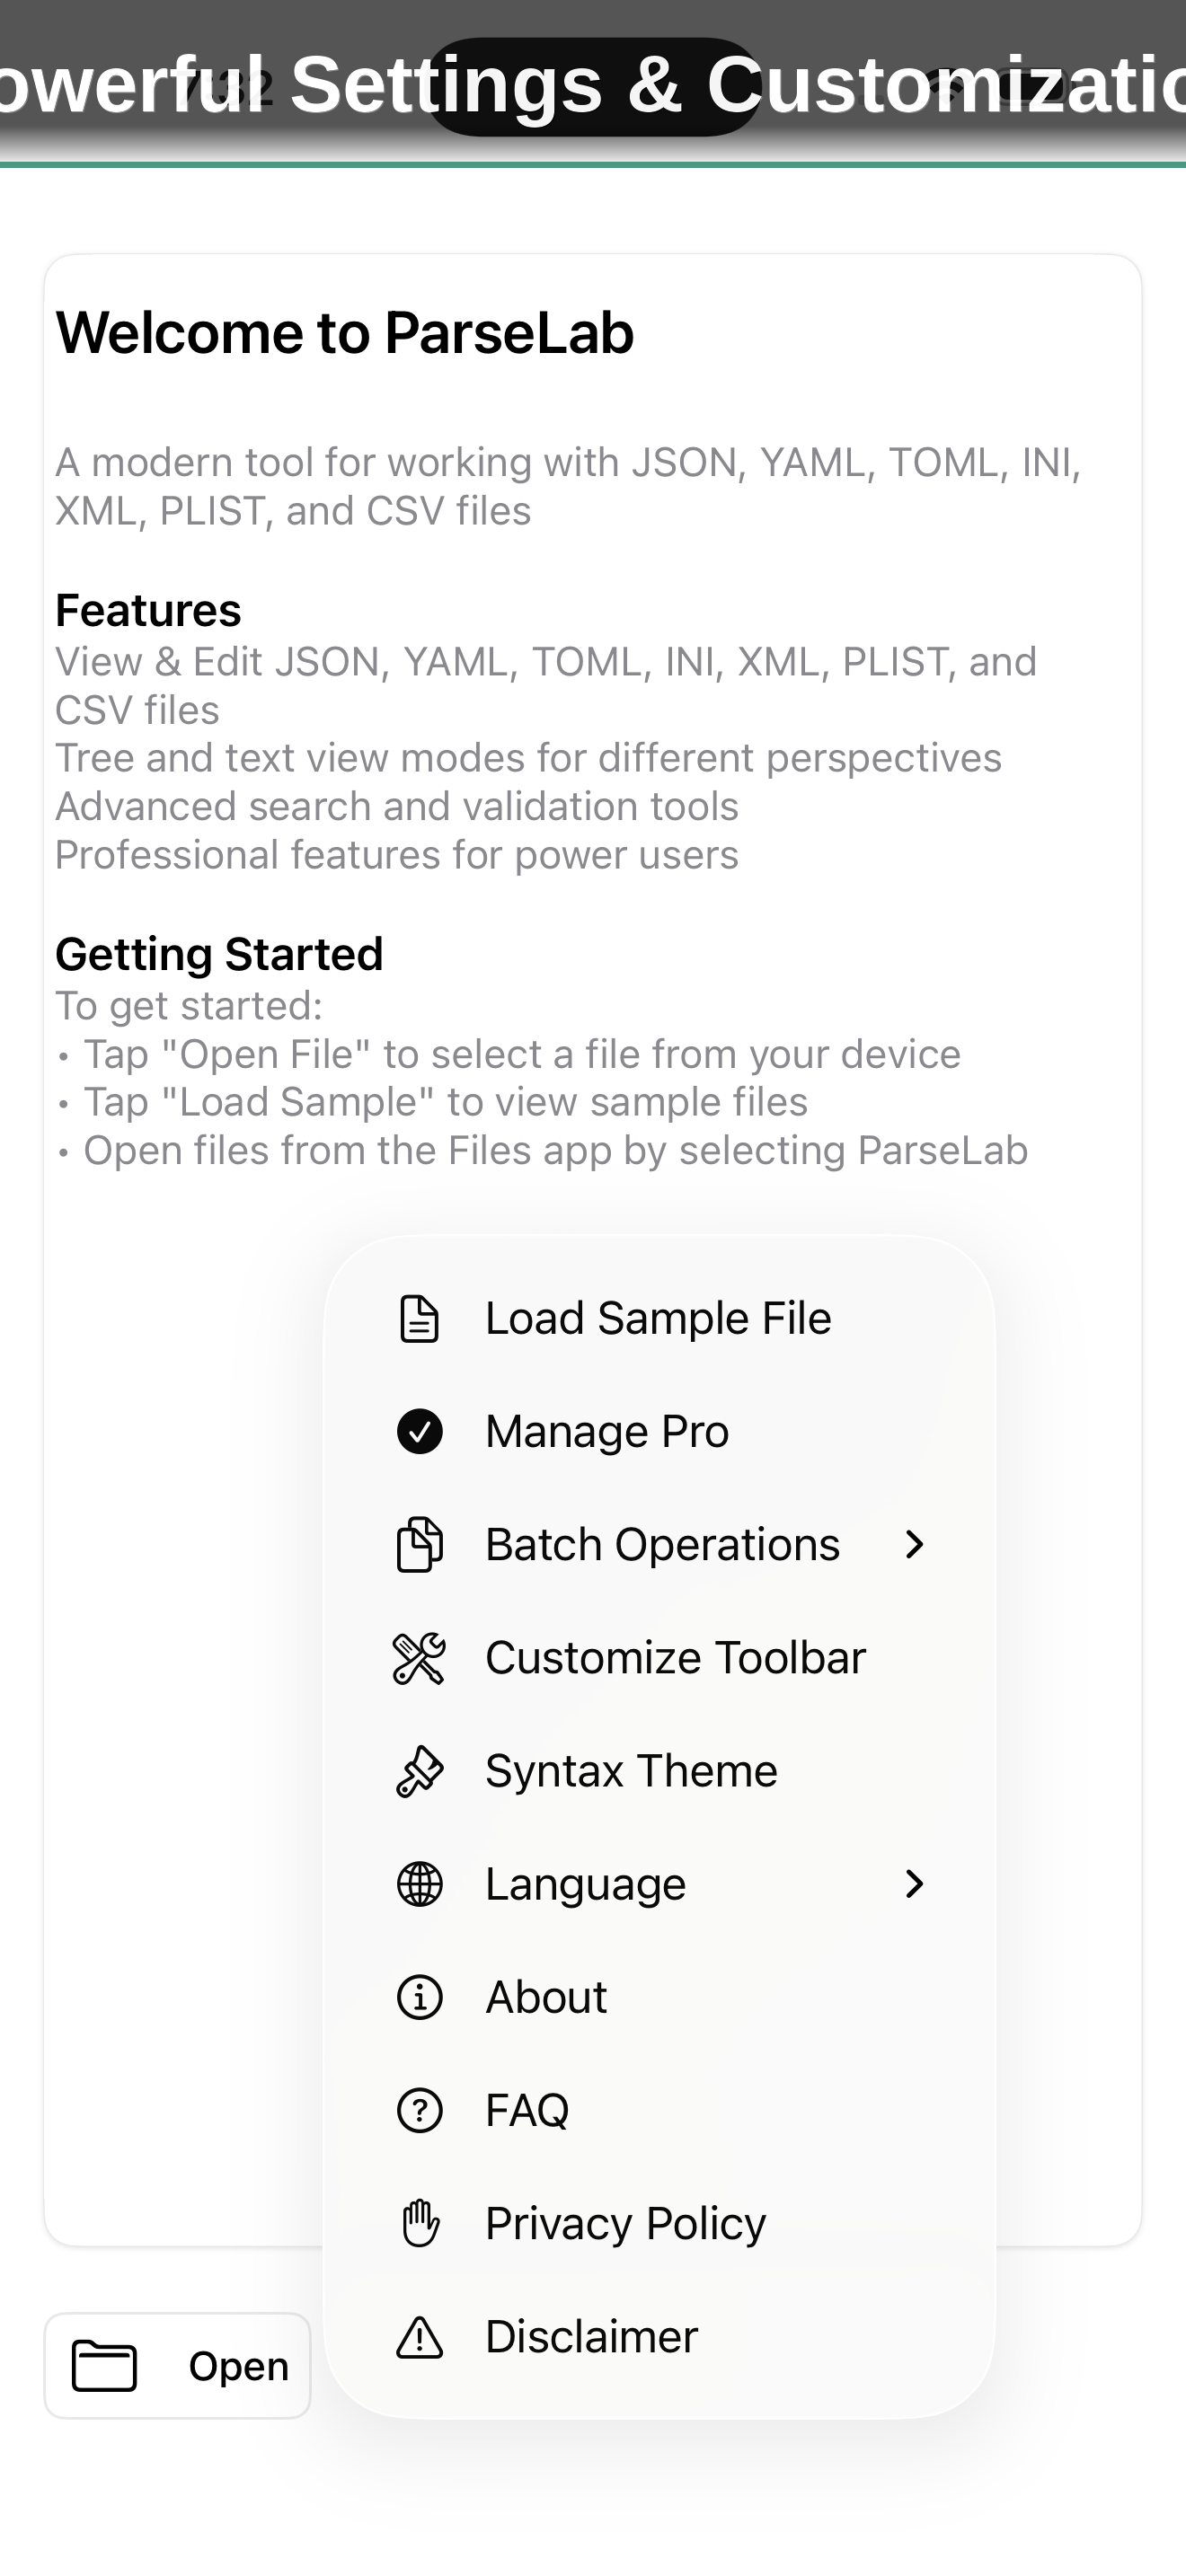Click the Language globe icon
The image size is (1186, 2576).
coord(418,1884)
